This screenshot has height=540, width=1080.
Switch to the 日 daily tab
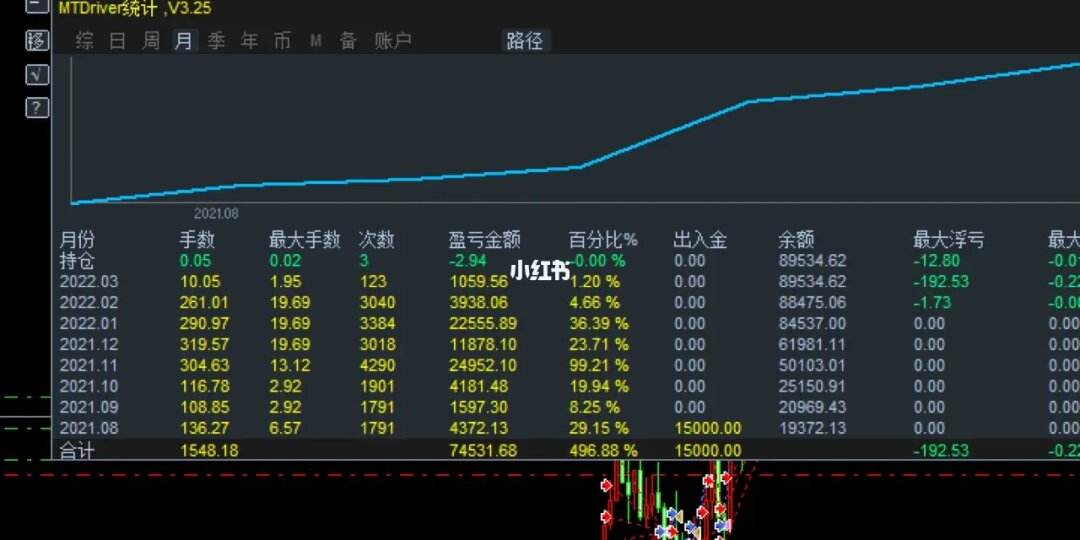118,41
